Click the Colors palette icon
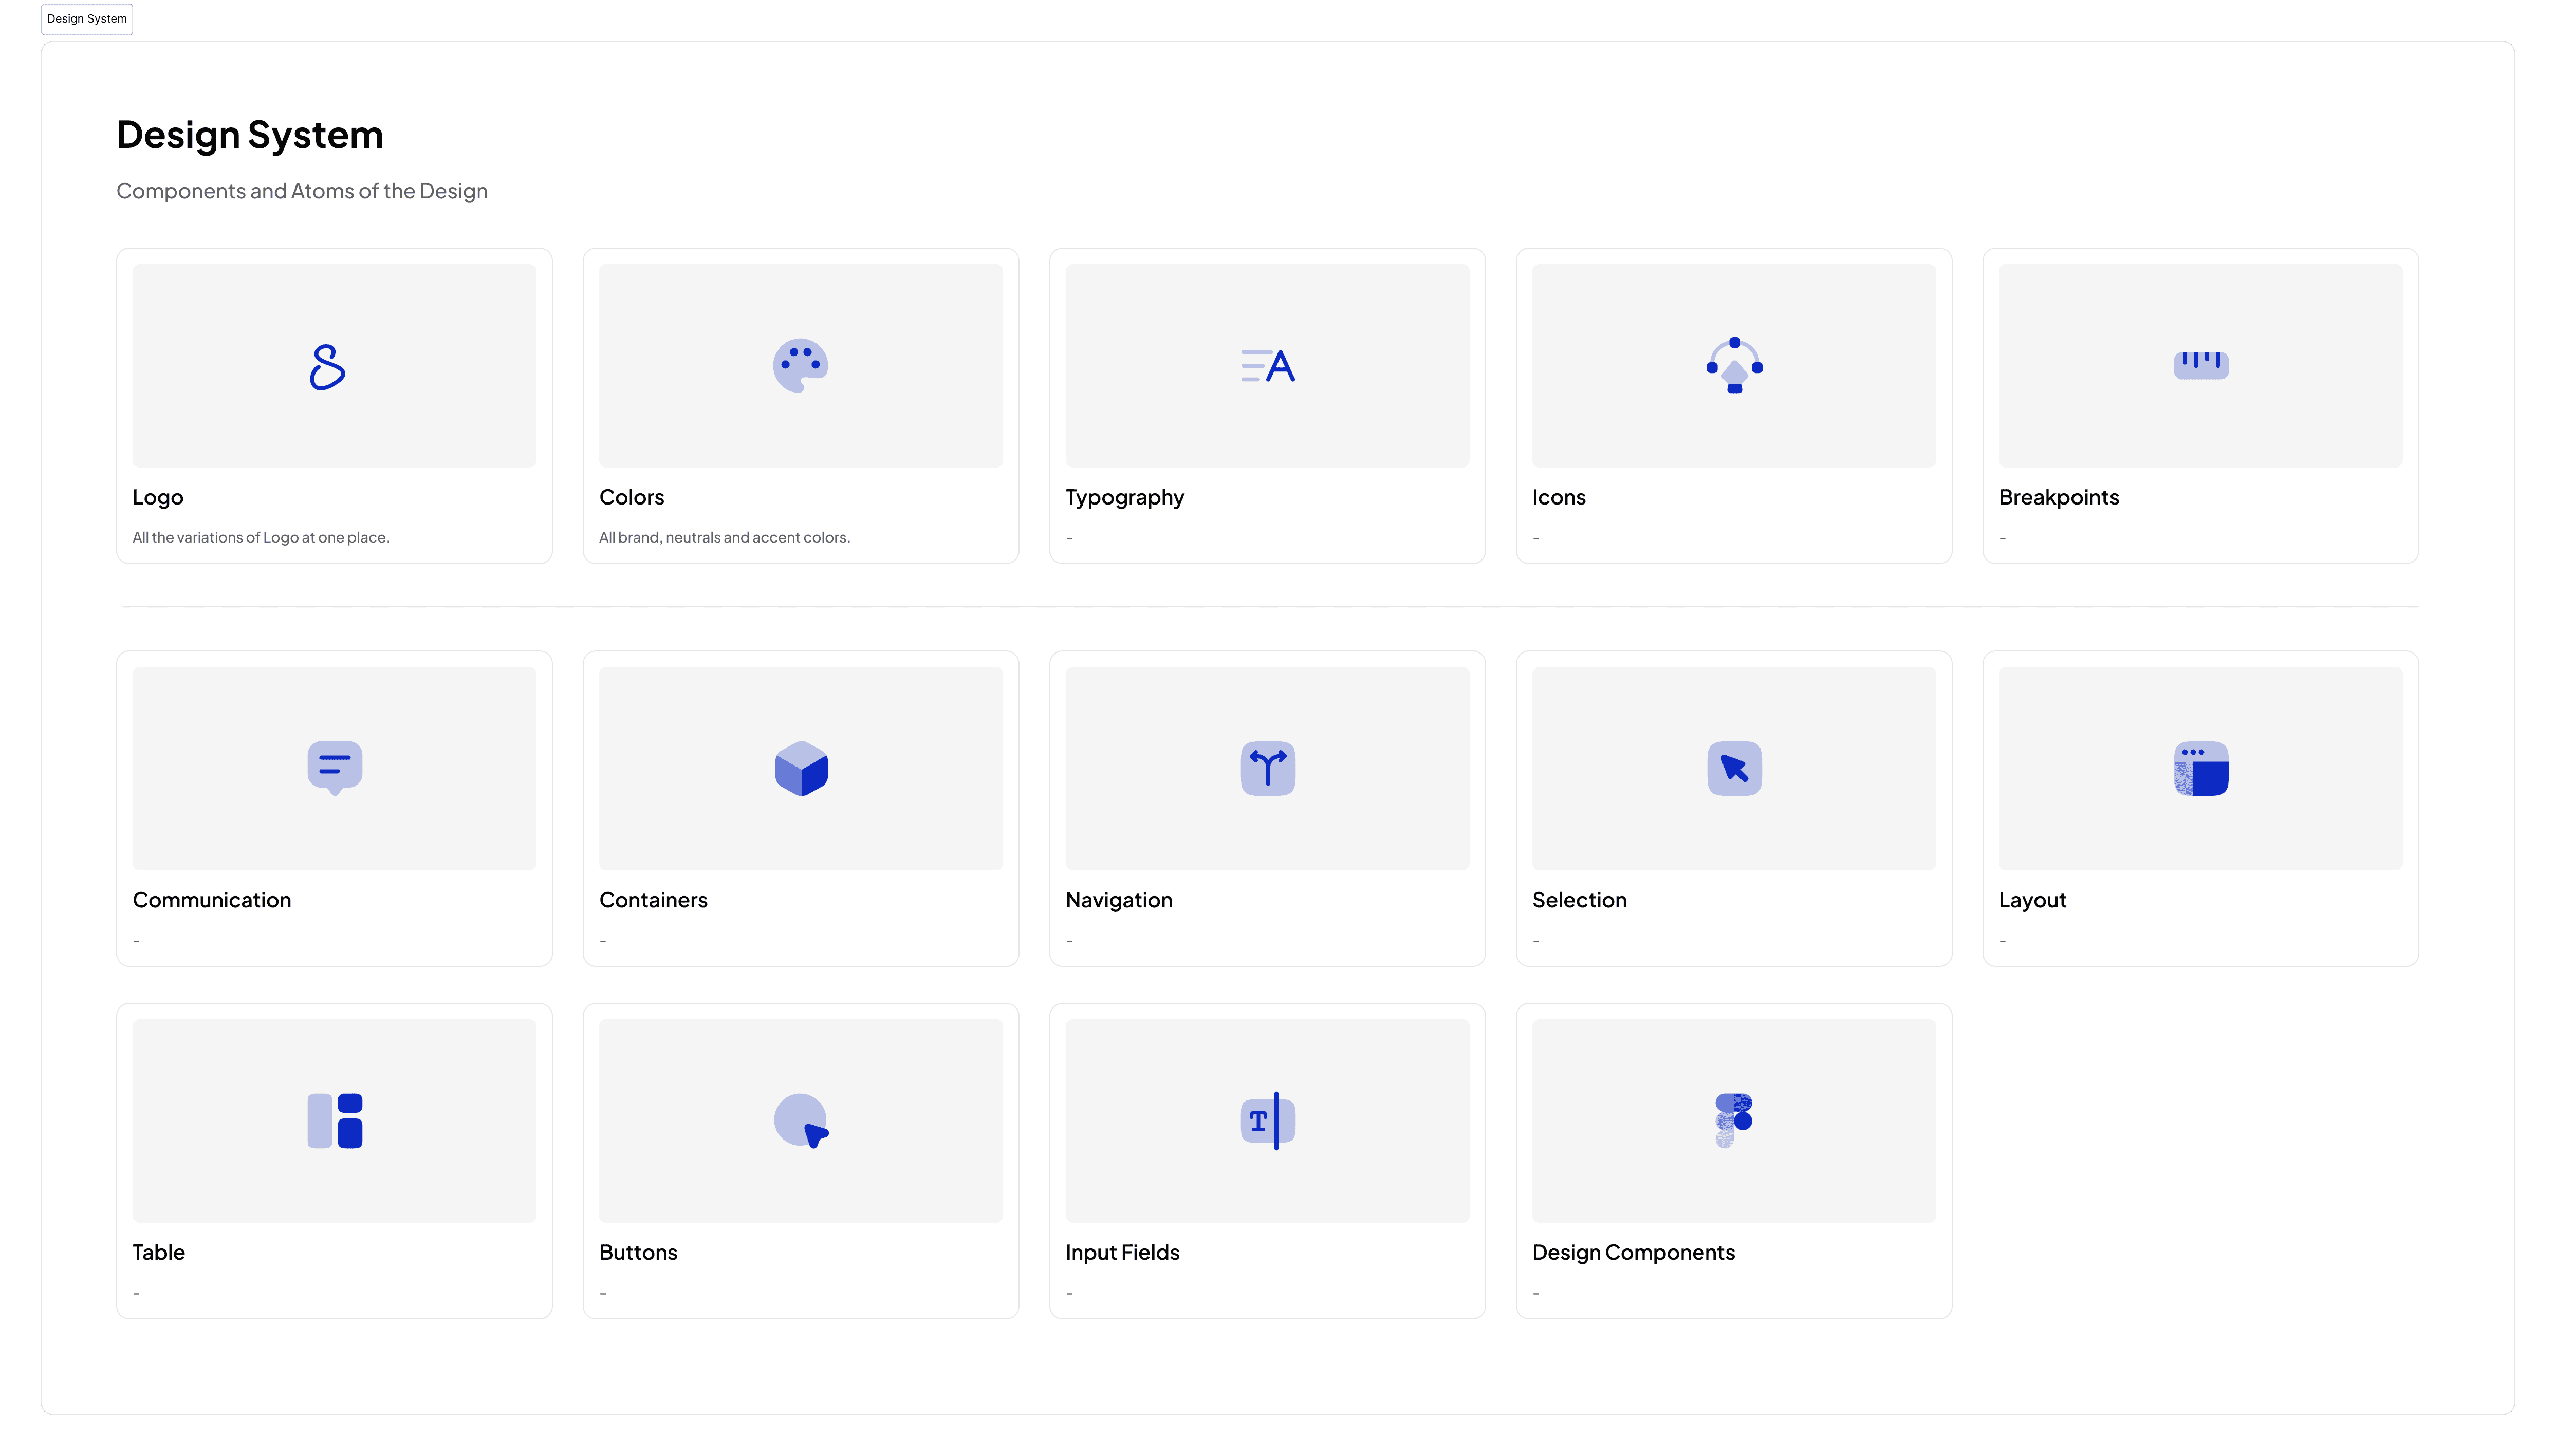Image resolution: width=2556 pixels, height=1456 pixels. tap(800, 366)
